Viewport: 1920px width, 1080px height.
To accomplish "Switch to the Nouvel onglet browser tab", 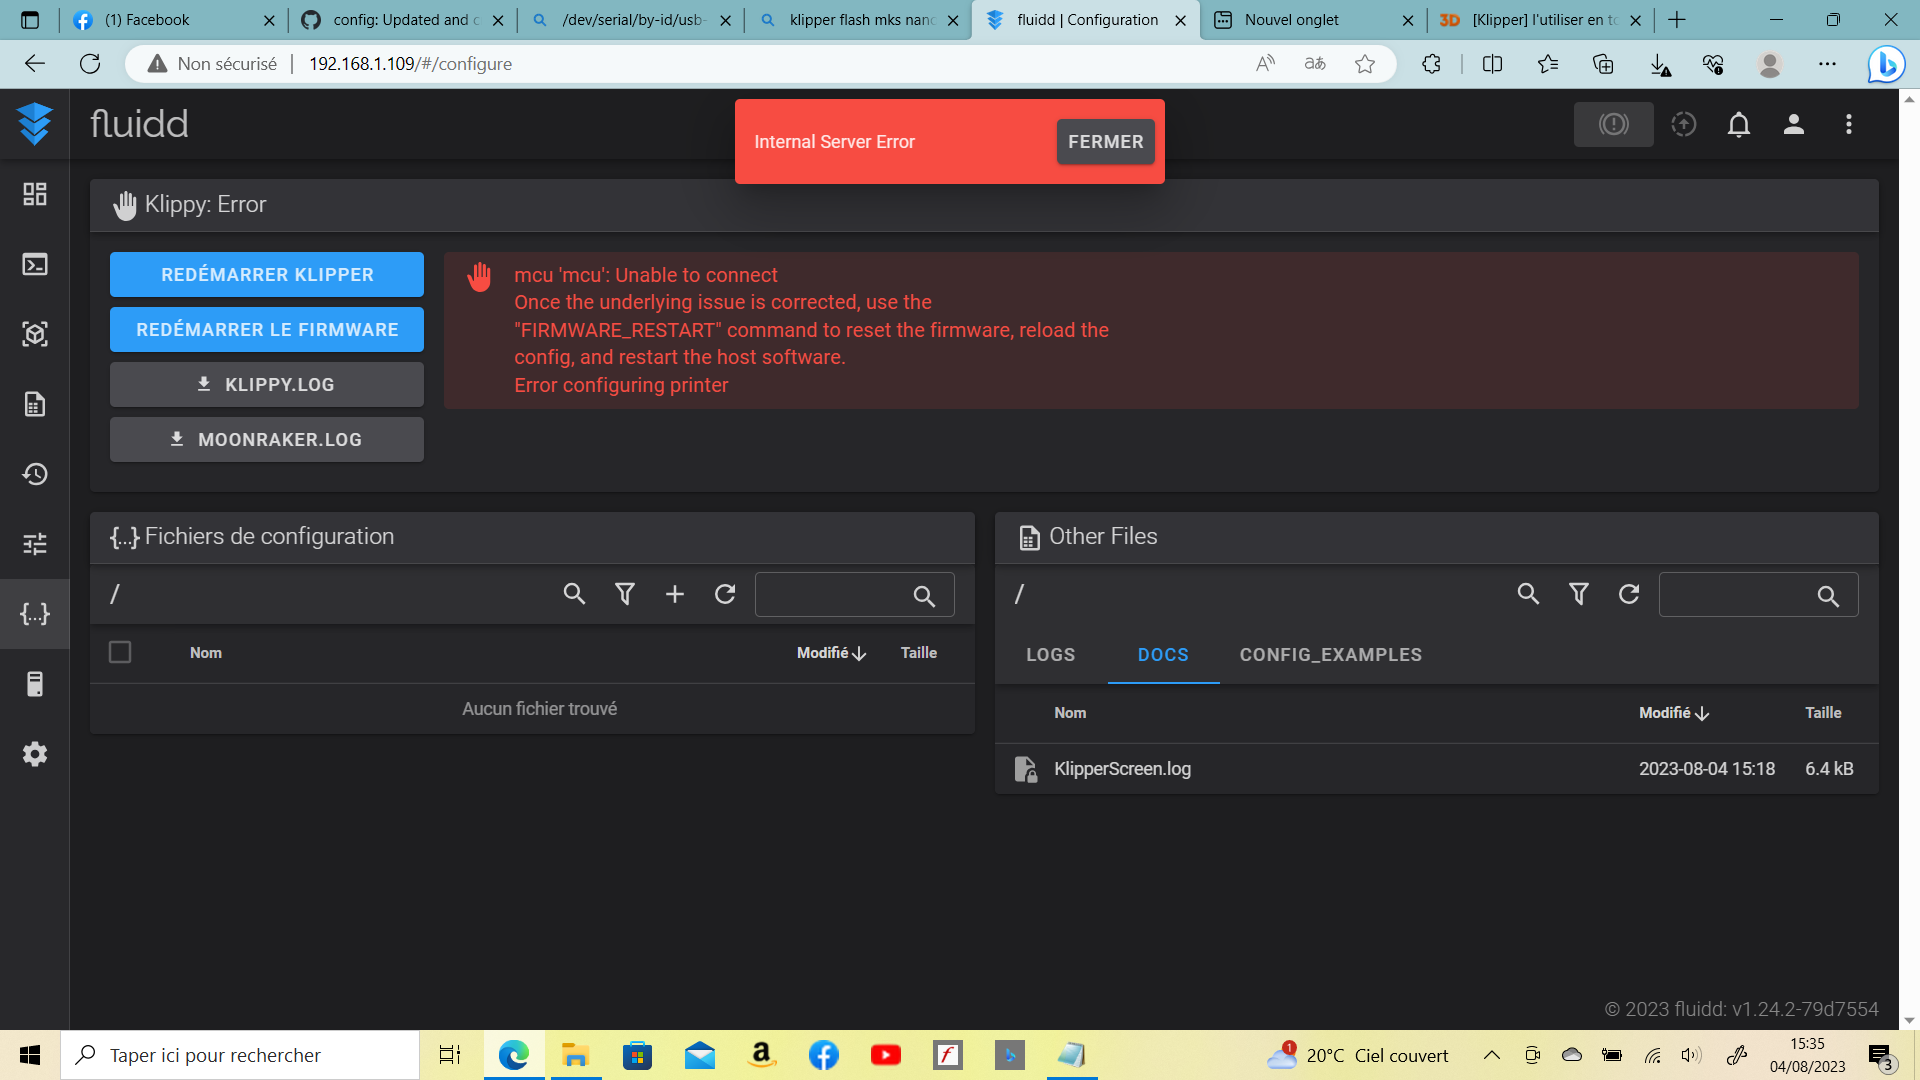I will 1313,20.
